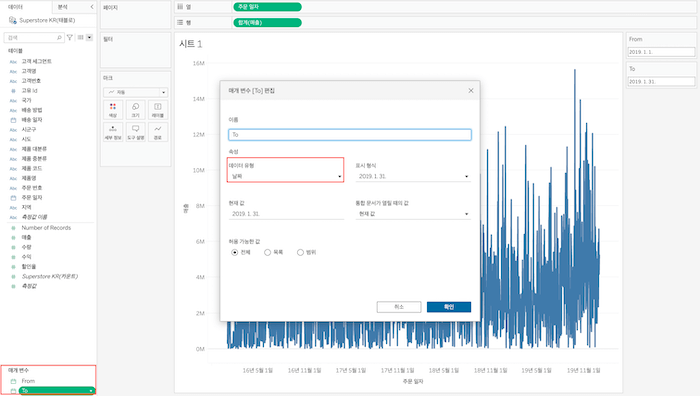Select the 측정값 이름 field
This screenshot has height=396, width=700.
coord(34,217)
